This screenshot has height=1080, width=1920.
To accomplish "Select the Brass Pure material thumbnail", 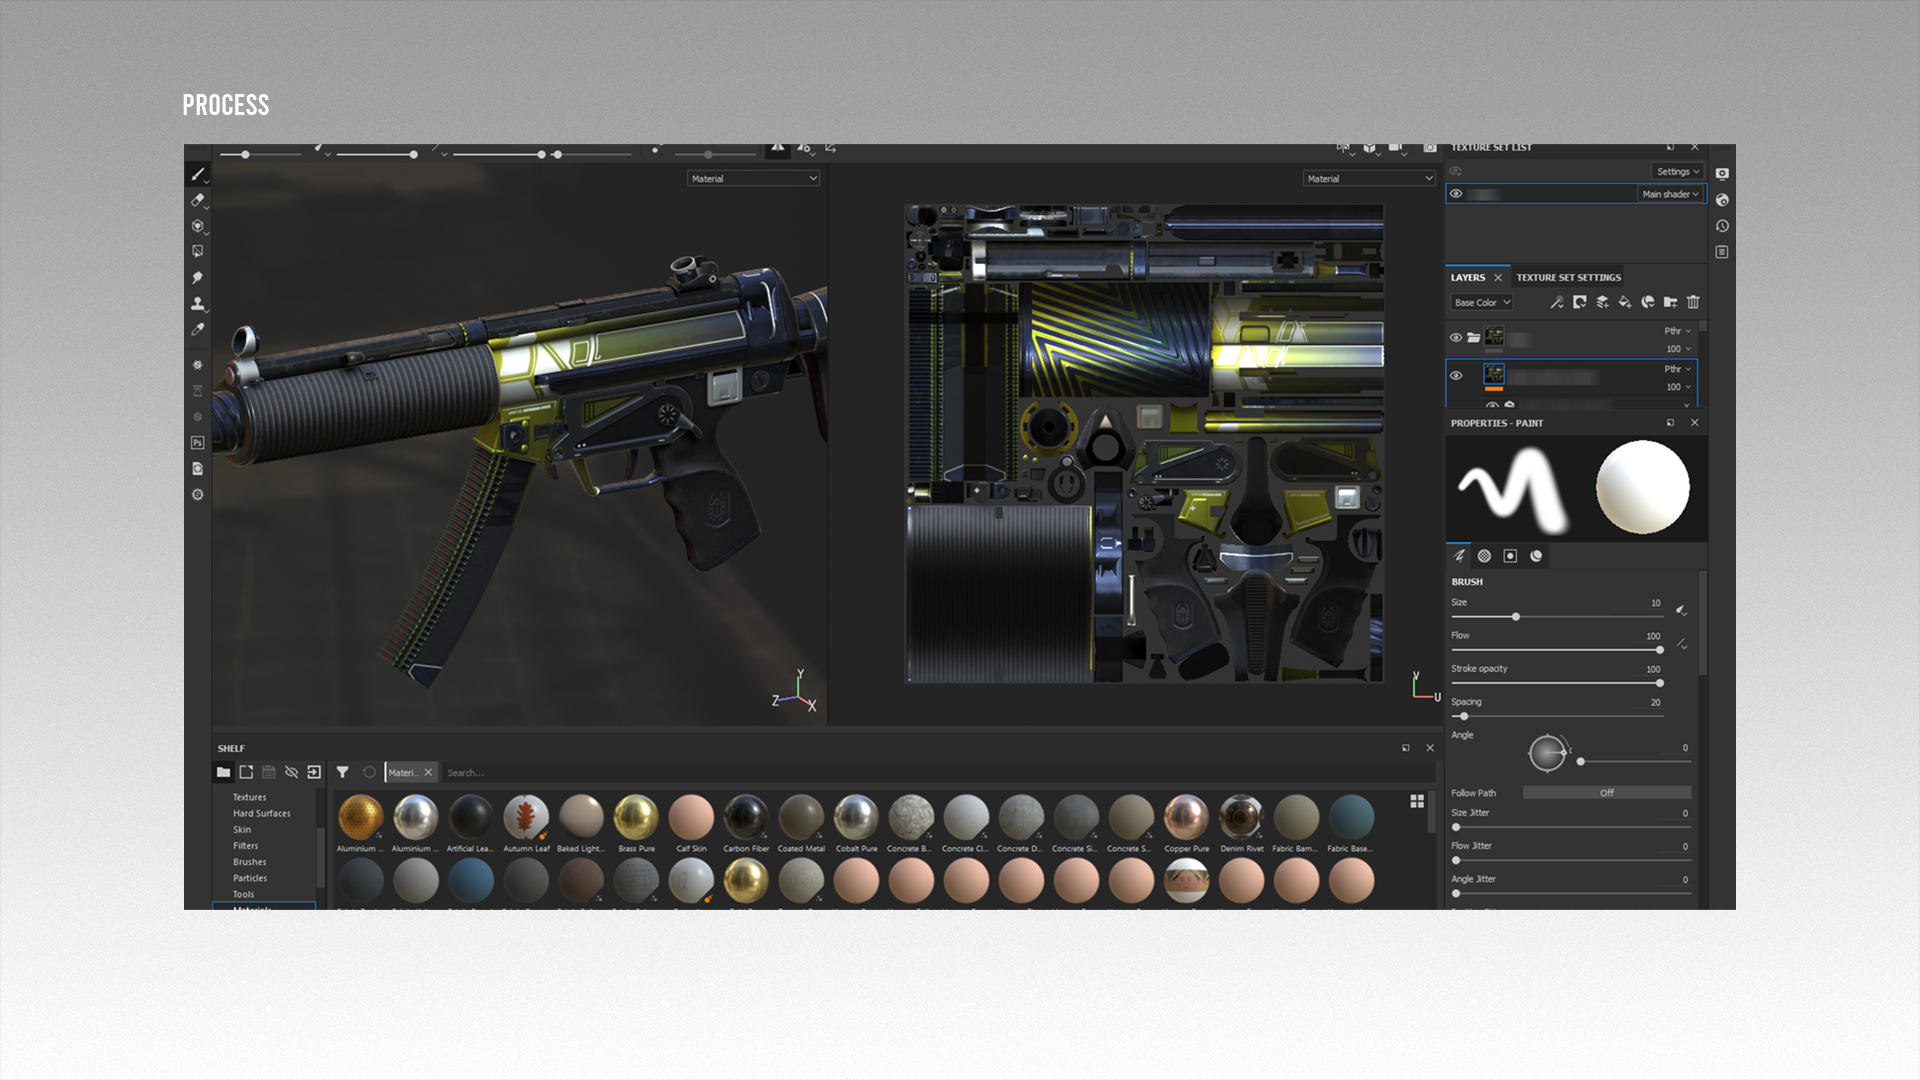I will click(x=636, y=818).
